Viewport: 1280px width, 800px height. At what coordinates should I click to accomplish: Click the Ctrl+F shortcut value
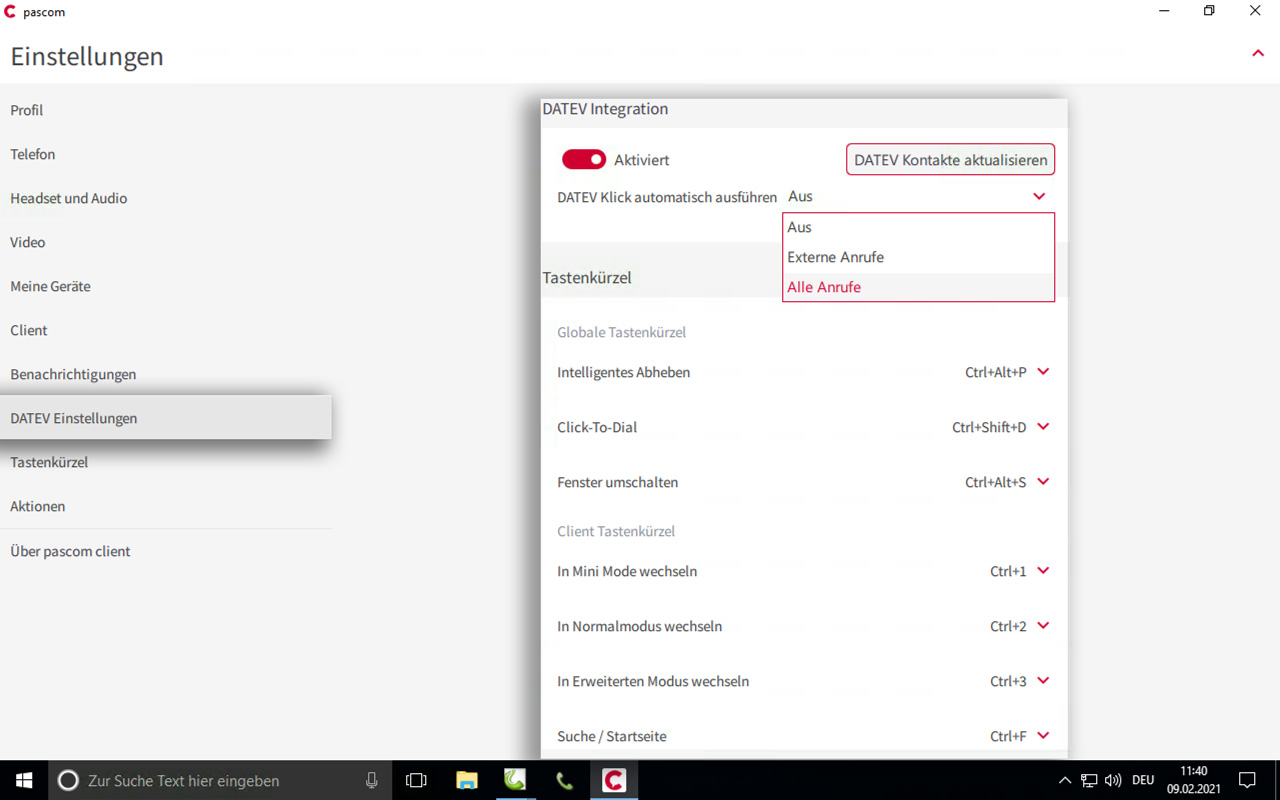click(x=1008, y=736)
